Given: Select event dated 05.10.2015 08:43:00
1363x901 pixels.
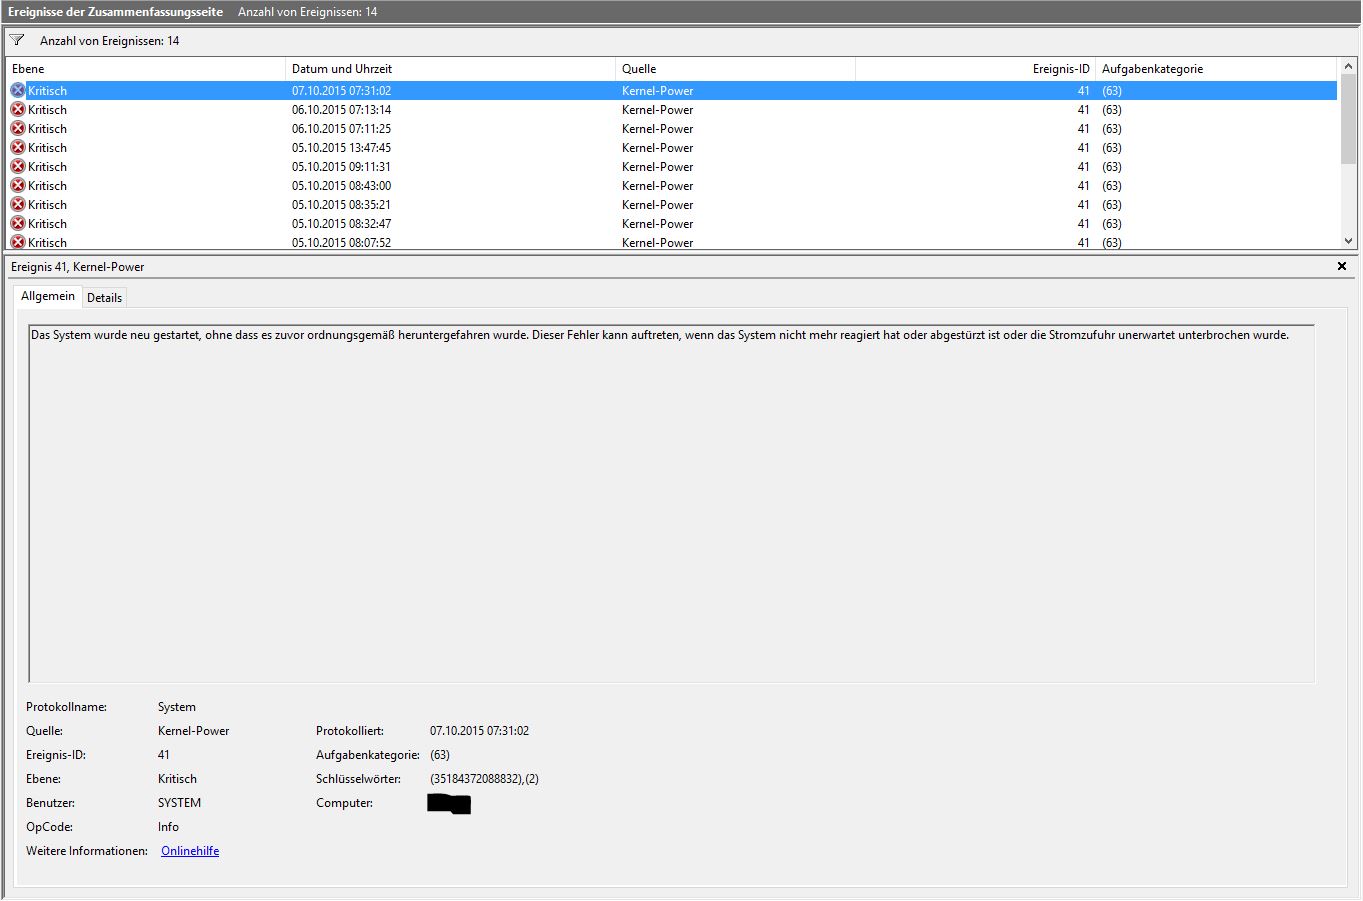Looking at the screenshot, I should click(x=672, y=185).
